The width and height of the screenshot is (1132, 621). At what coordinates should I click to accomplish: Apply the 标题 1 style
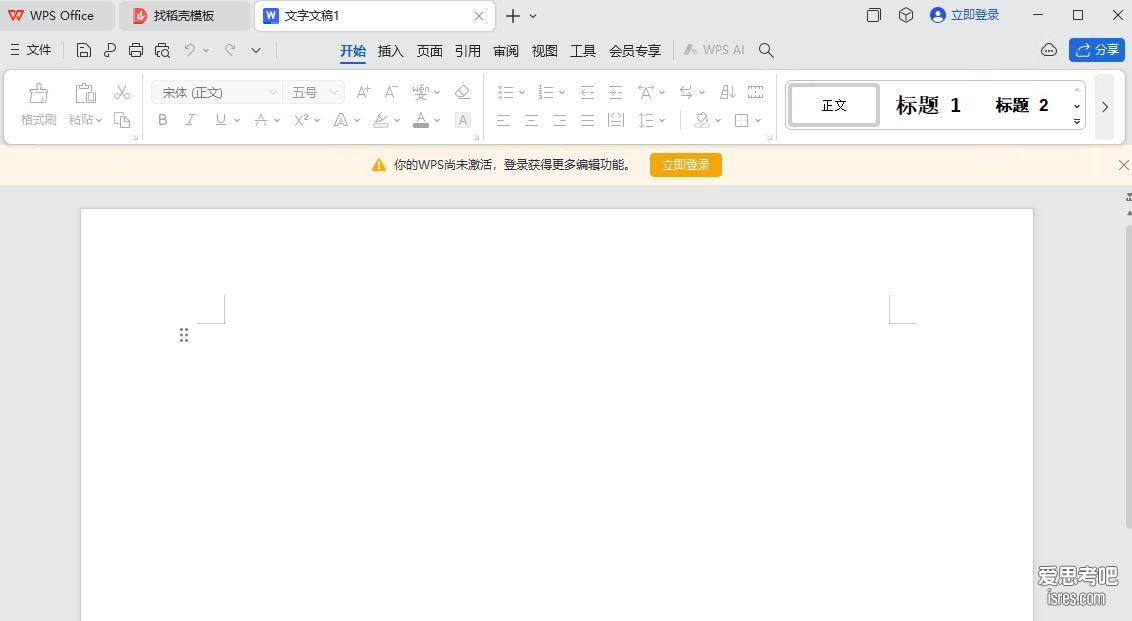click(x=928, y=105)
